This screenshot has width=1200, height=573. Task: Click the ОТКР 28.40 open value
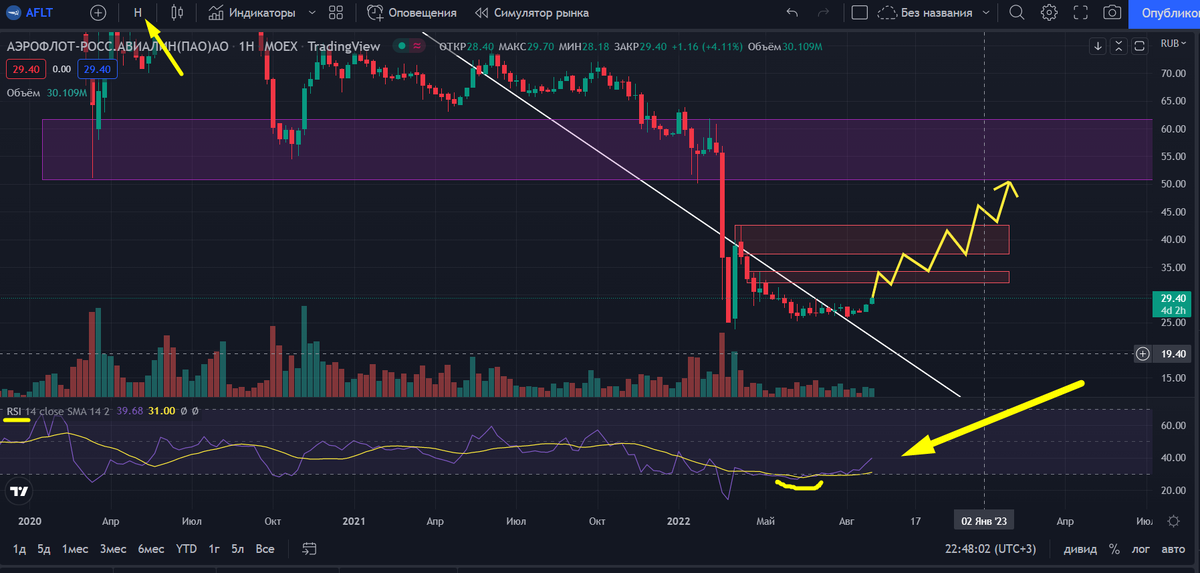pos(466,46)
